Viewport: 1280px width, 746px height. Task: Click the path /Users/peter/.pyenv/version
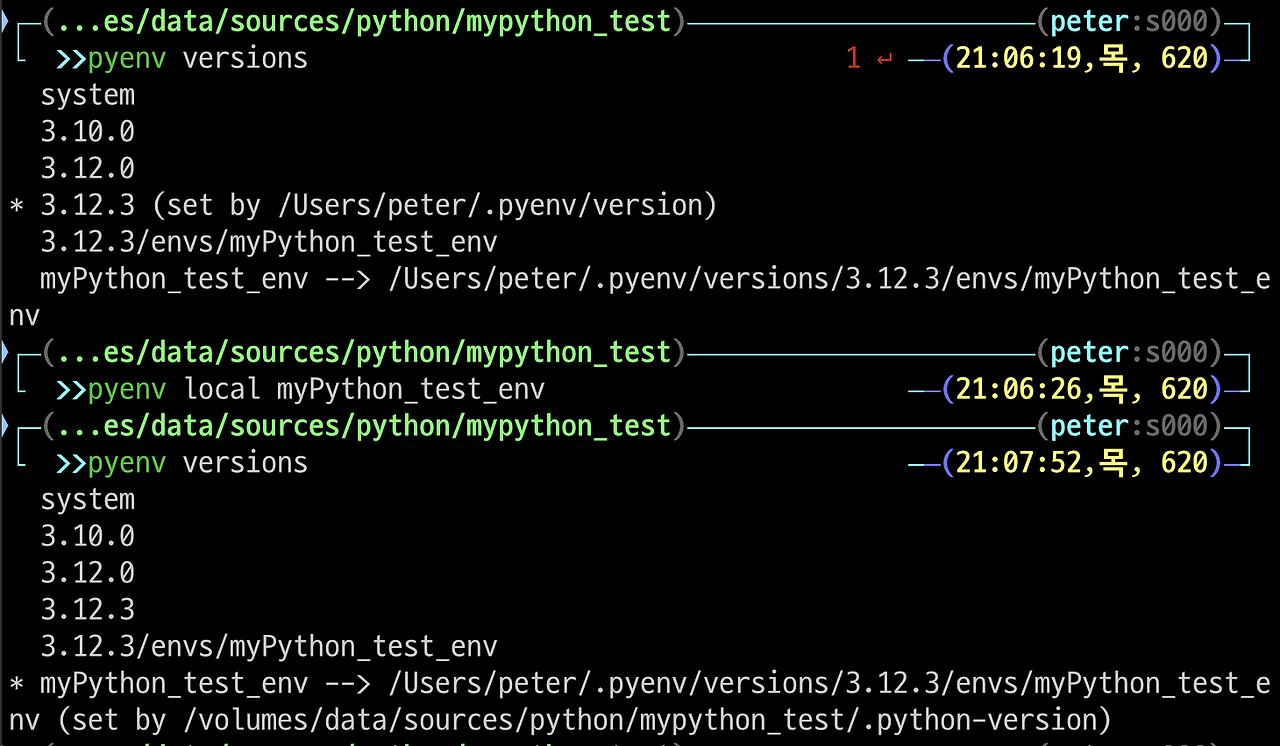(x=490, y=206)
